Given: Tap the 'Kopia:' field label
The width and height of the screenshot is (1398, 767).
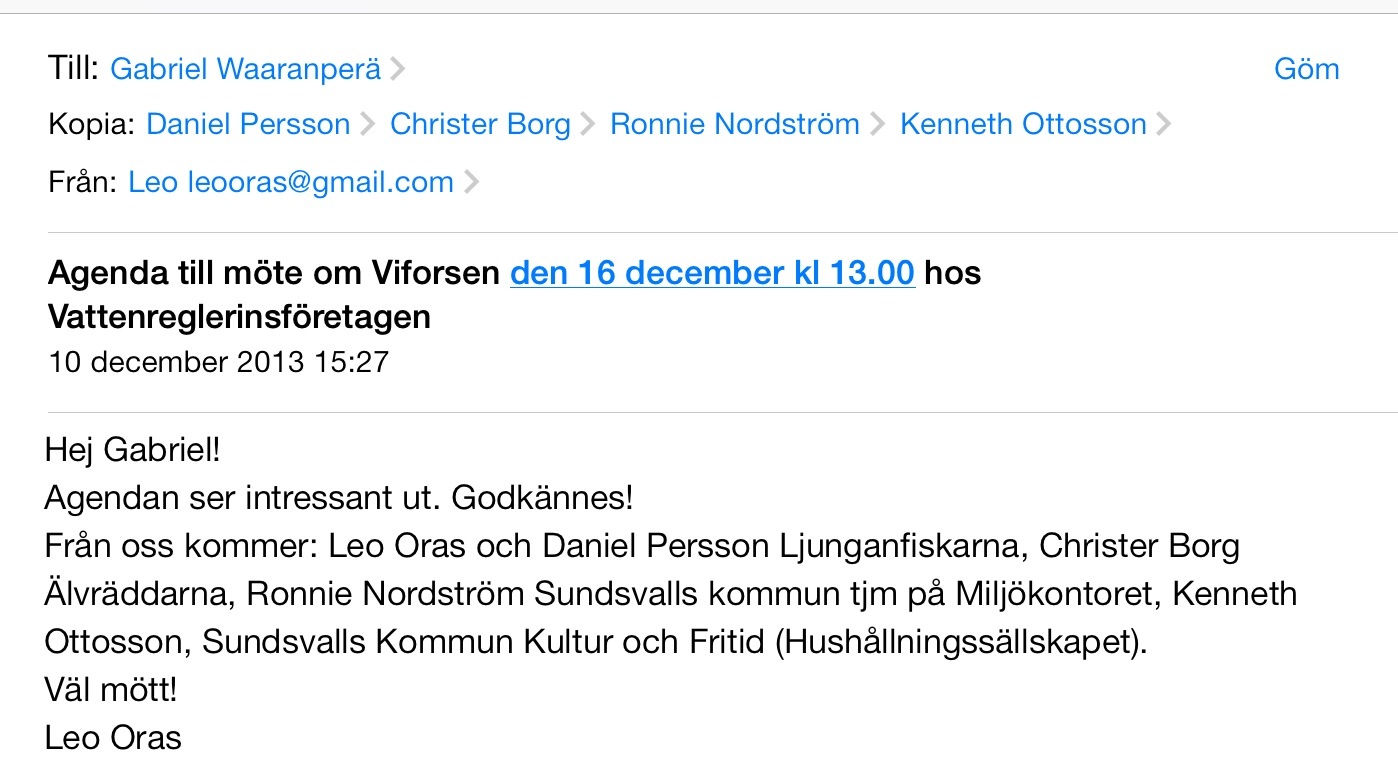Looking at the screenshot, I should pyautogui.click(x=91, y=124).
